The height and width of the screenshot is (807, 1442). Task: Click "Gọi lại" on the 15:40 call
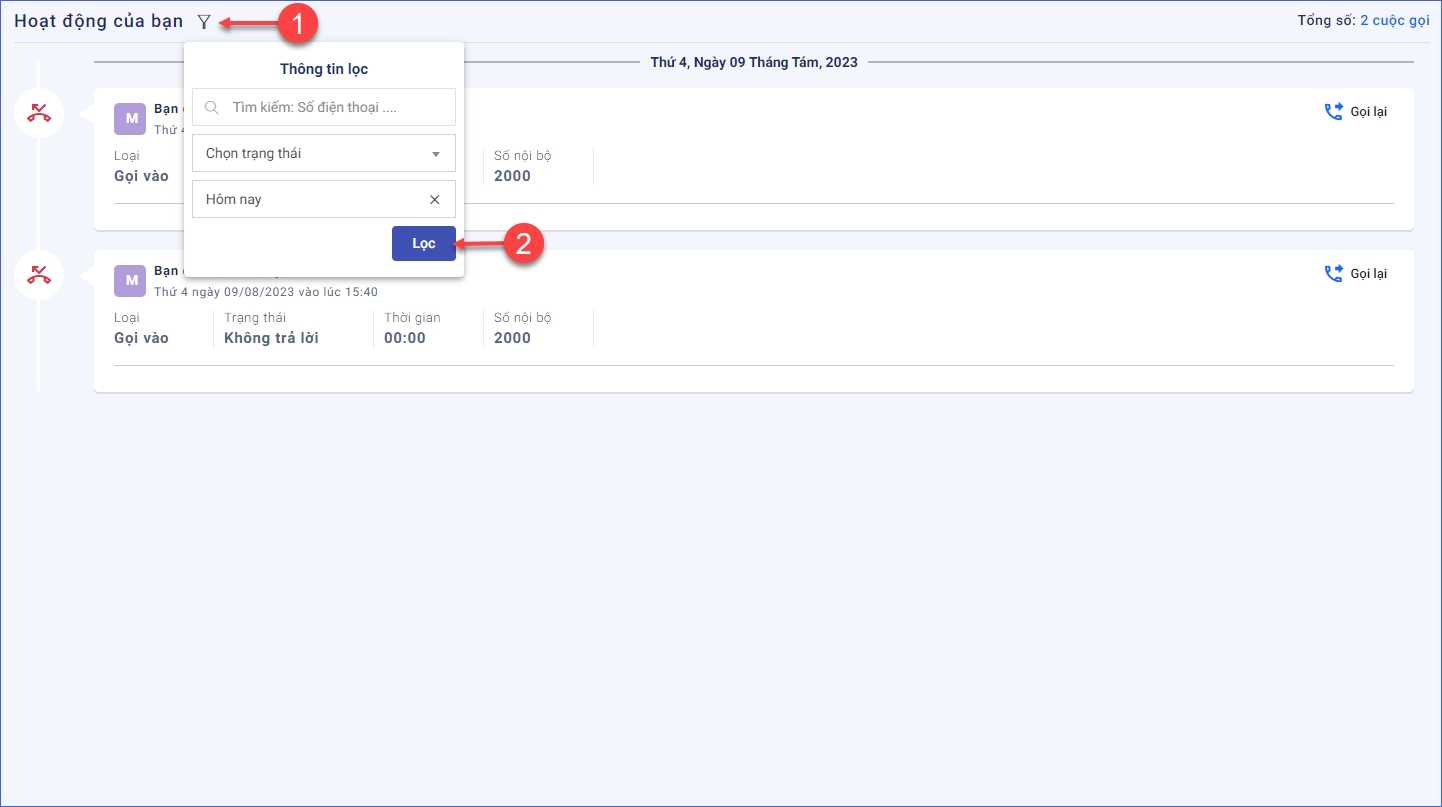click(1356, 274)
